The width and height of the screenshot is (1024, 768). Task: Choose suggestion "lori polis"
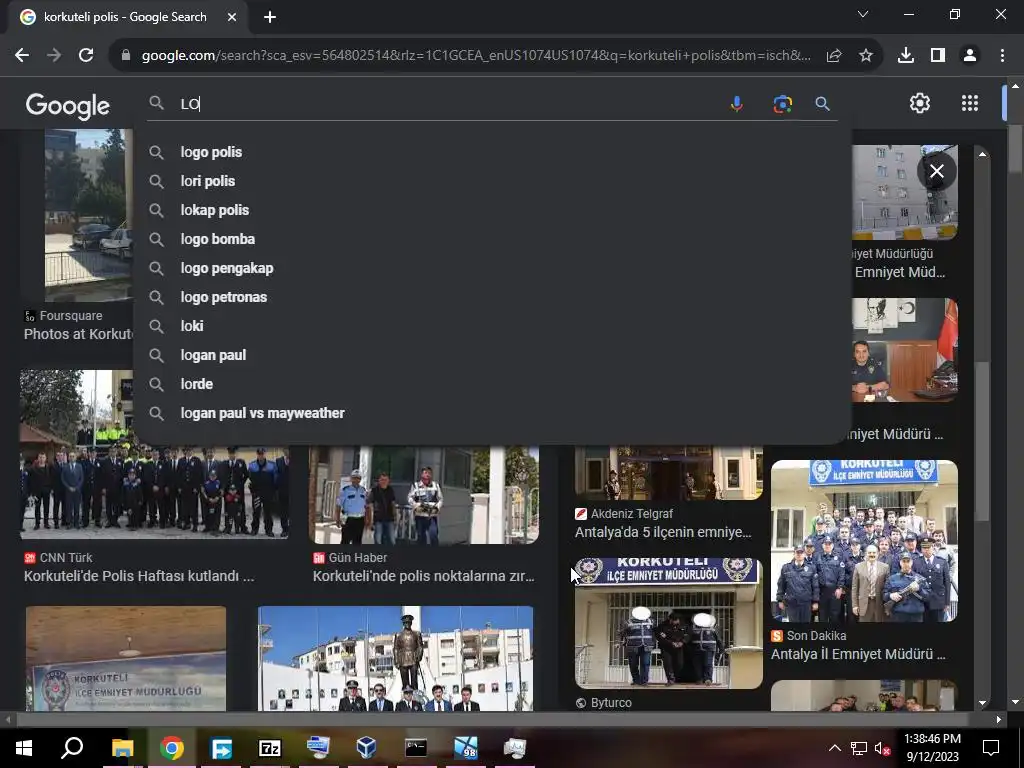[492, 181]
